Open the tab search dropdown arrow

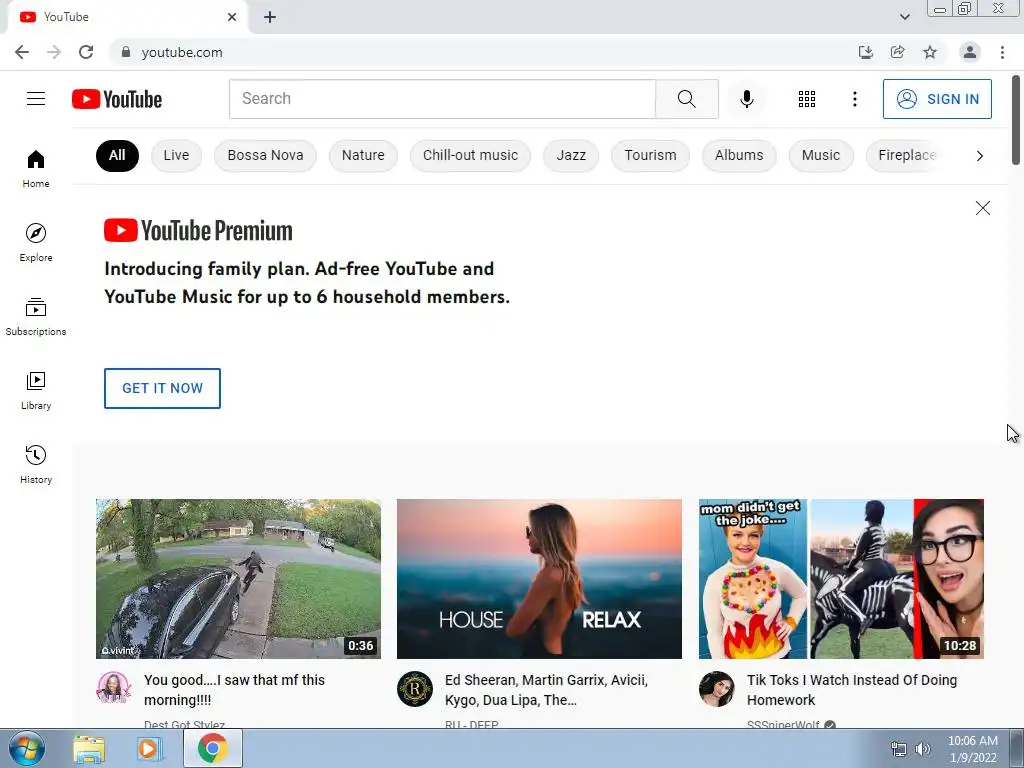point(904,17)
